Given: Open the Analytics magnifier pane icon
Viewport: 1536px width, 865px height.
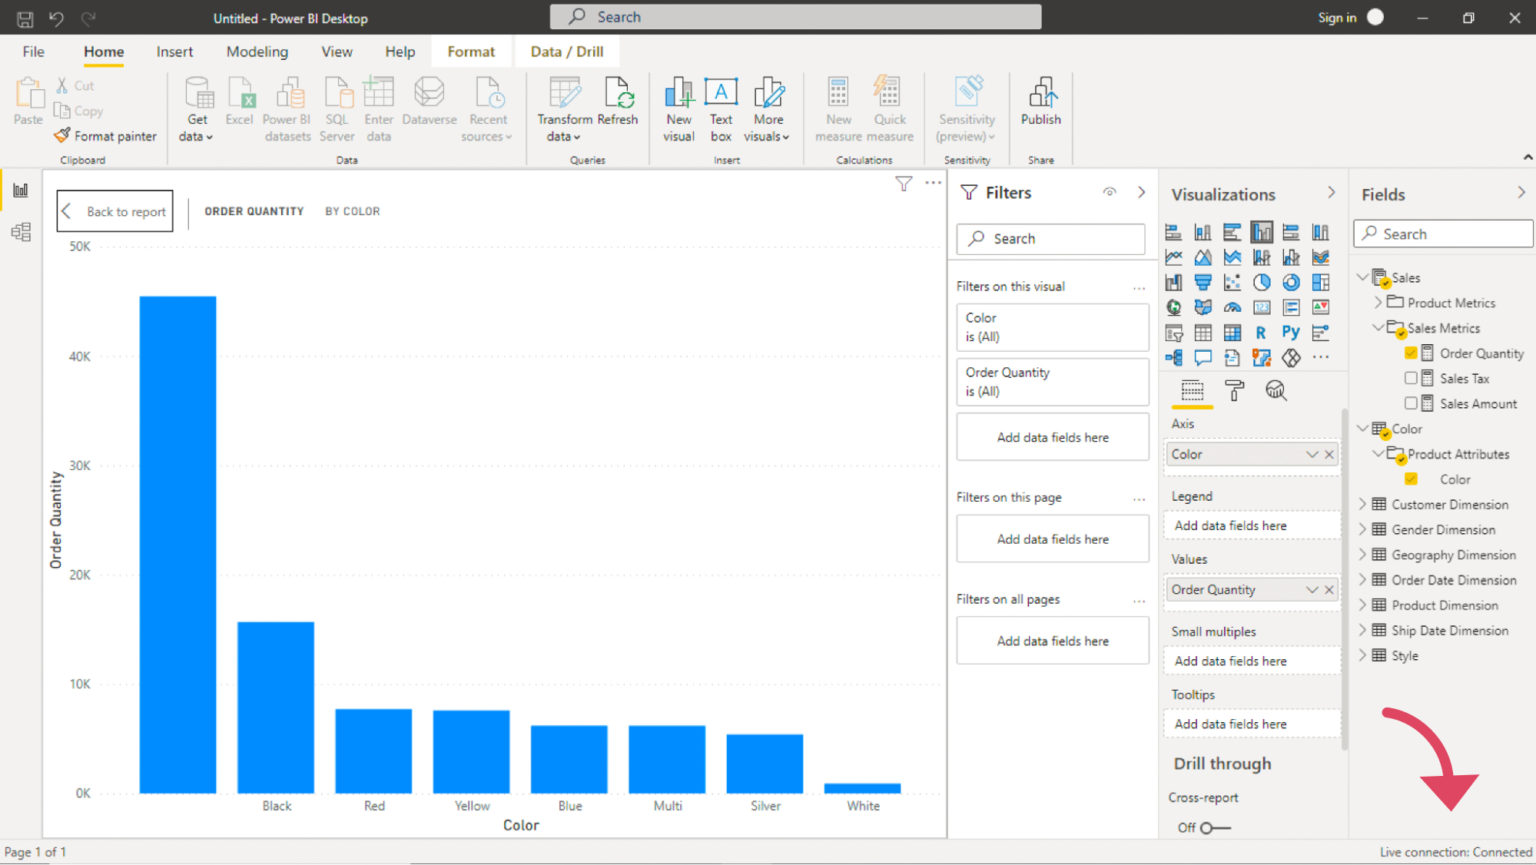Looking at the screenshot, I should [x=1276, y=391].
